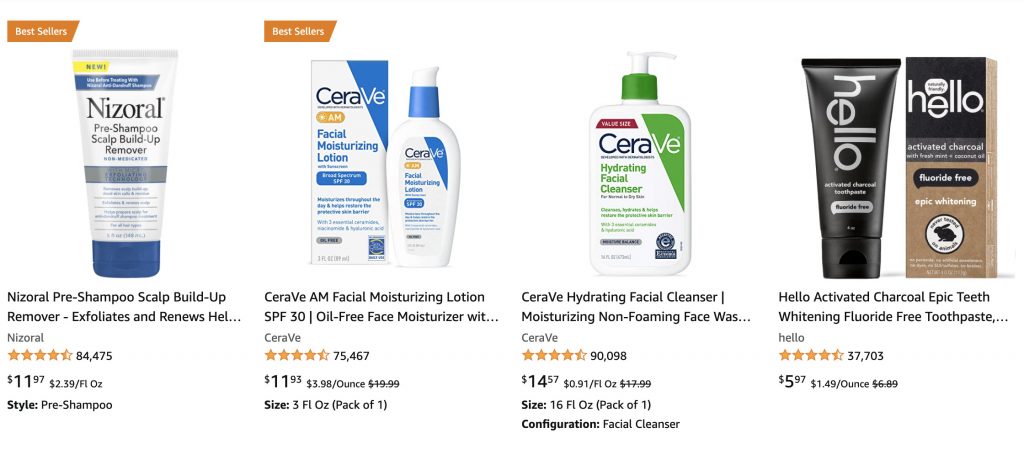Open the 75,467 reviews count
The width and height of the screenshot is (1024, 454).
click(x=351, y=356)
